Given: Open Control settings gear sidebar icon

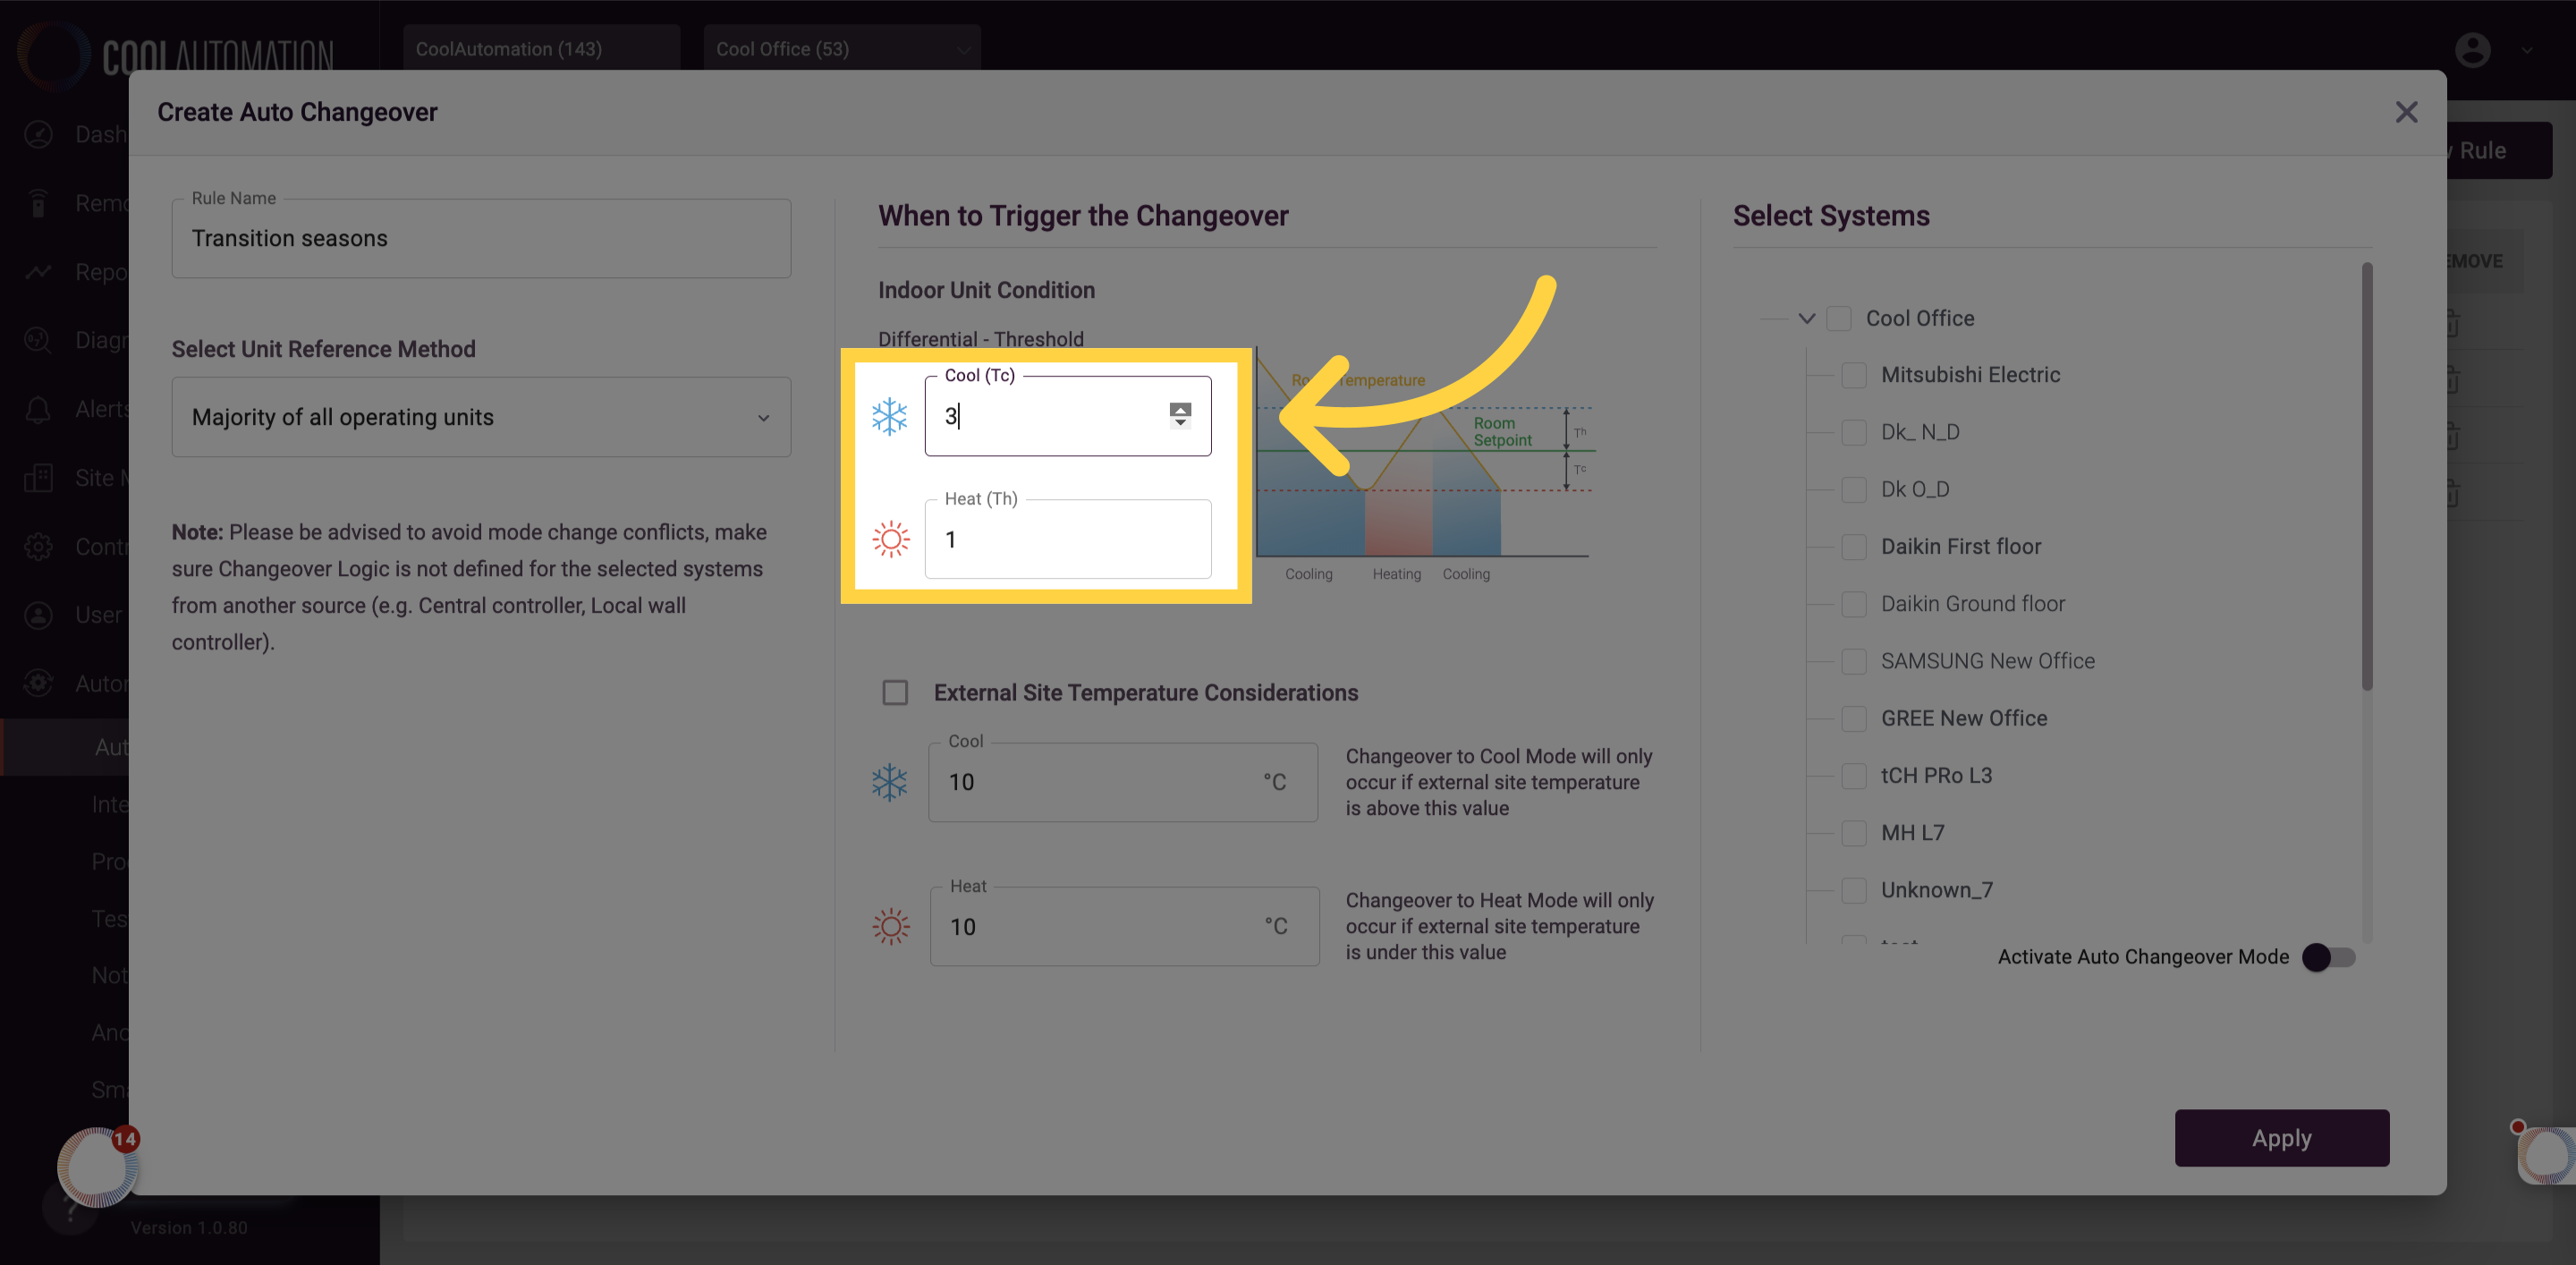Looking at the screenshot, I should coord(38,546).
